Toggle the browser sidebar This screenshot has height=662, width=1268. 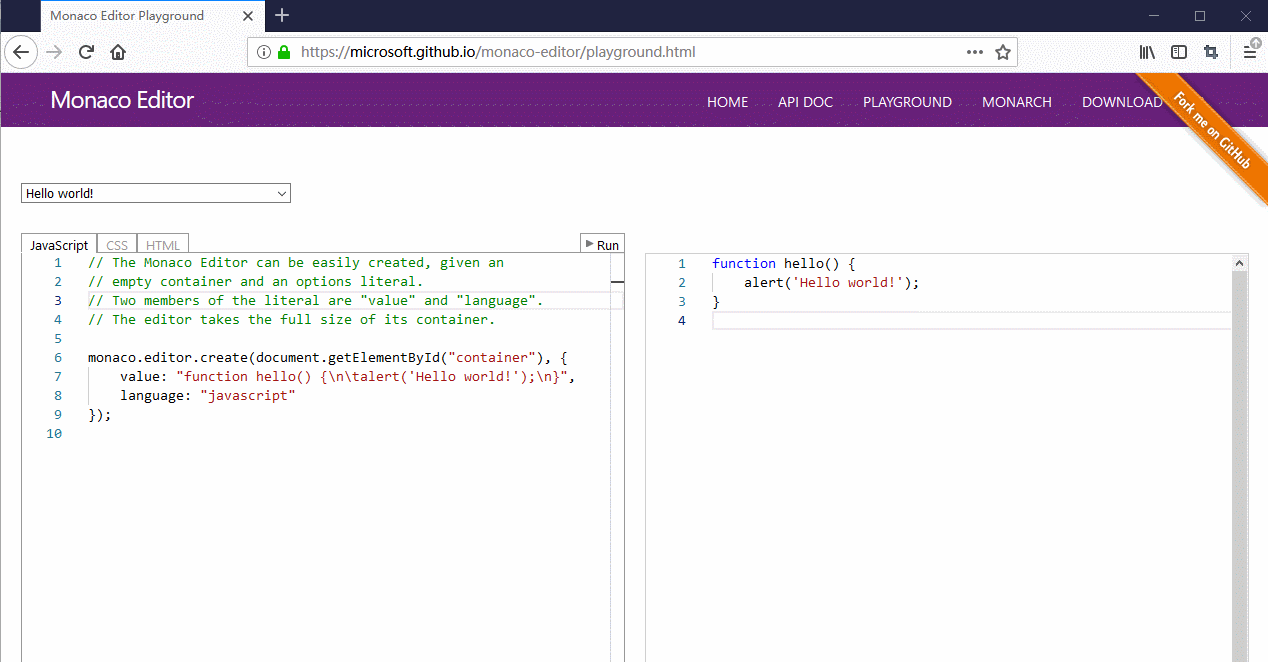coord(1179,52)
